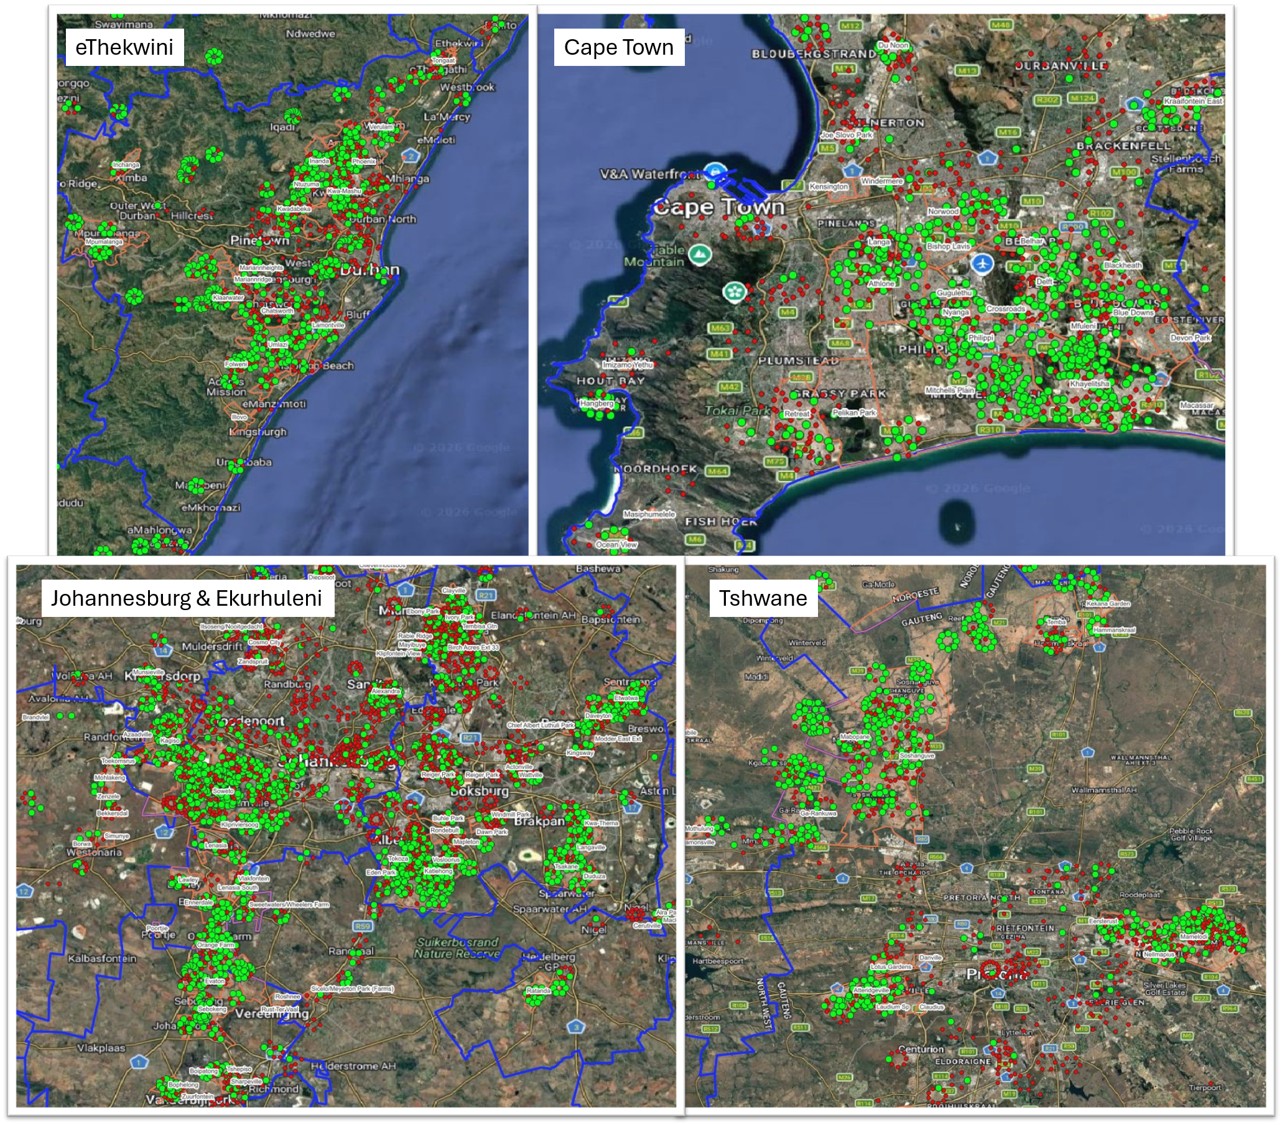The width and height of the screenshot is (1282, 1125).
Task: Click the Khayelitsha label
Action: point(1090,384)
